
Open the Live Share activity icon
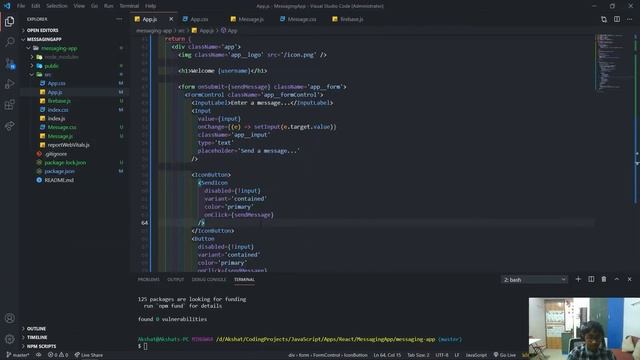click(10, 126)
